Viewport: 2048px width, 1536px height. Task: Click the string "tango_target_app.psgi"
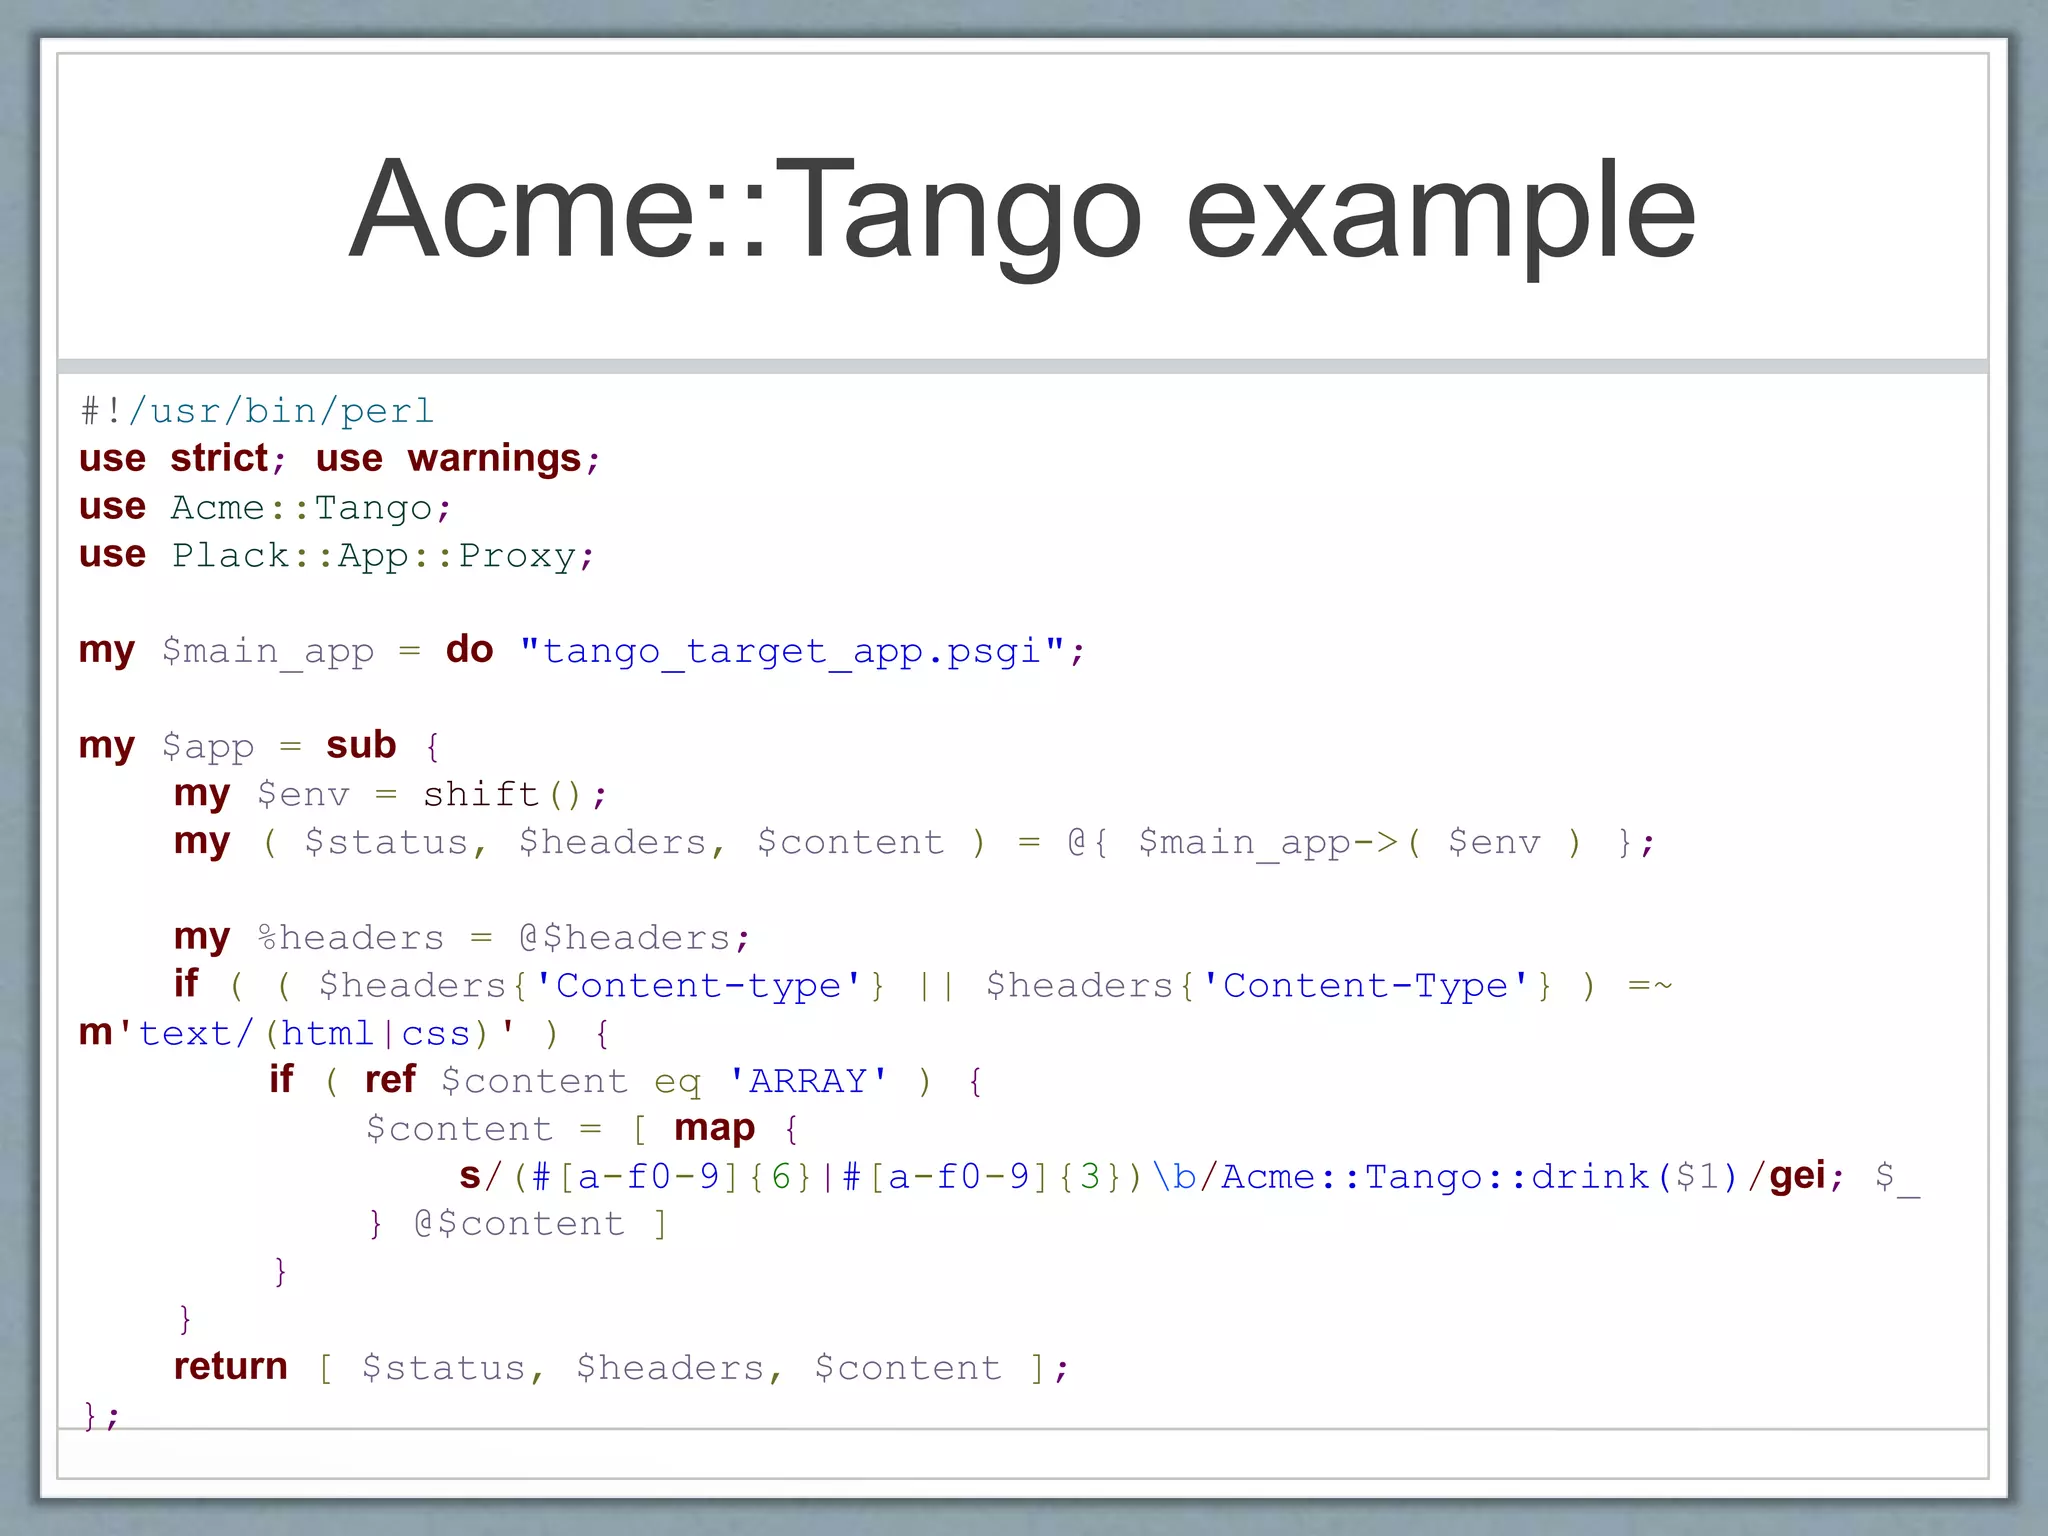pos(793,651)
